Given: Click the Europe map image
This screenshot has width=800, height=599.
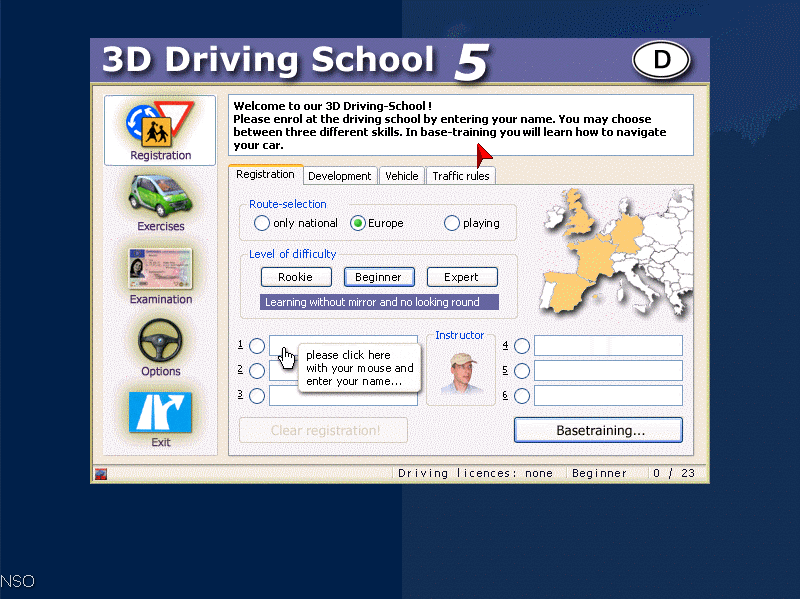Looking at the screenshot, I should coord(616,253).
